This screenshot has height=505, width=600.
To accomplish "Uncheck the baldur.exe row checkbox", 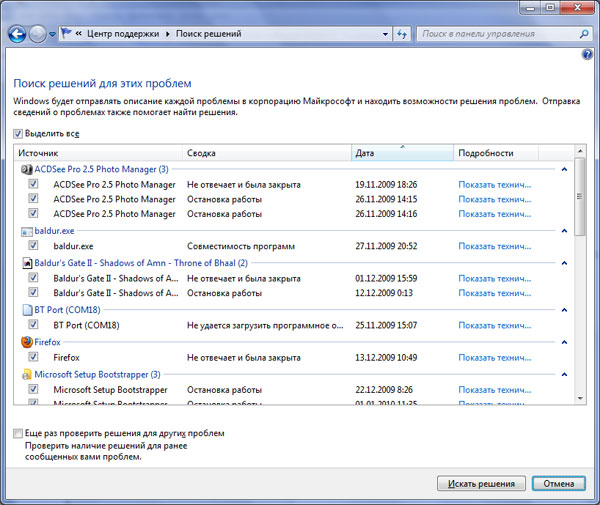I will [33, 245].
